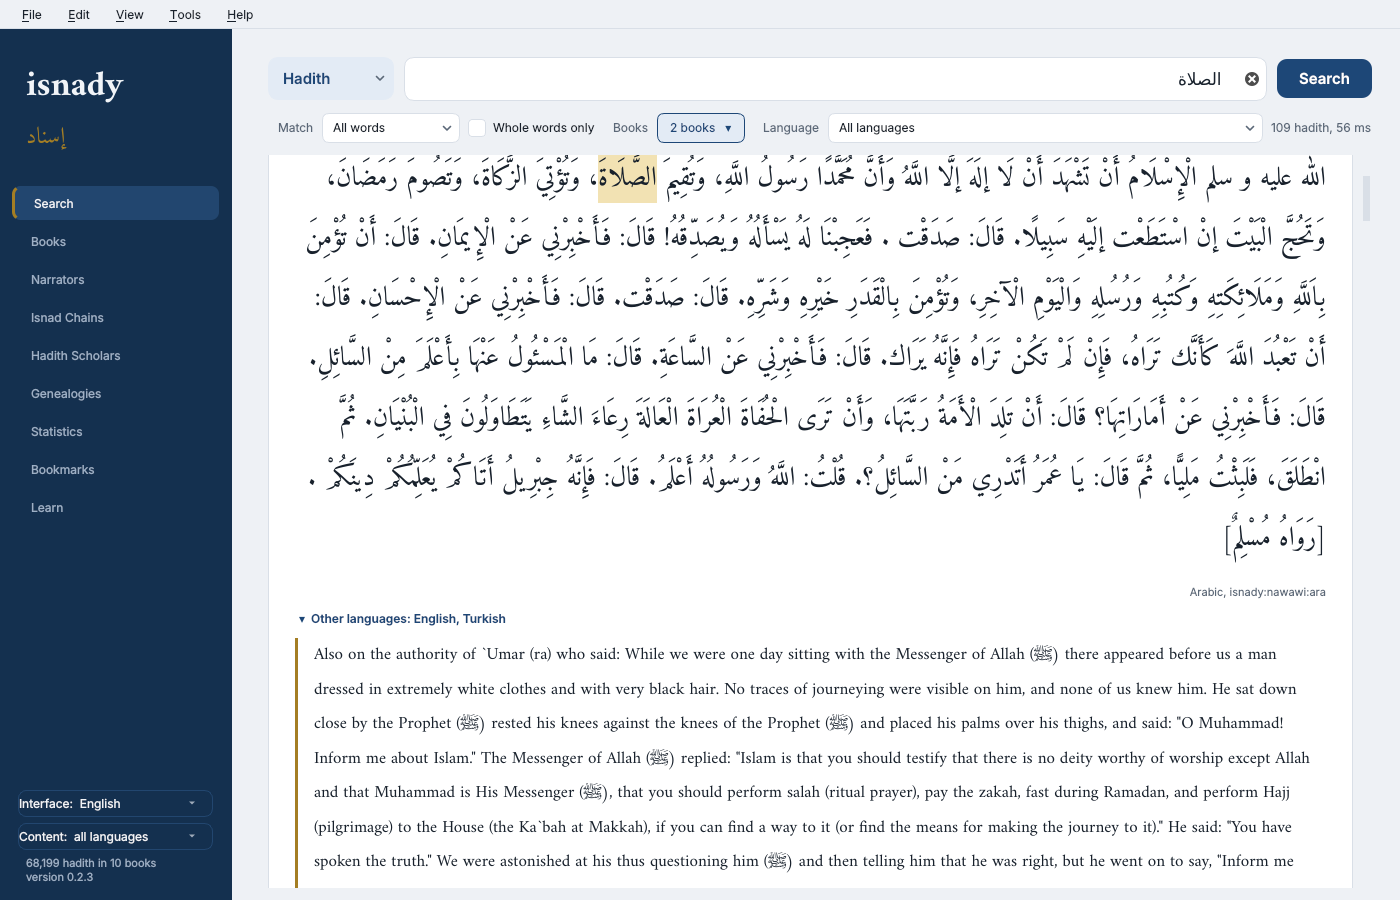Click source label Arabic, isnady:nawawi:ara
1400x900 pixels.
pos(1257,592)
